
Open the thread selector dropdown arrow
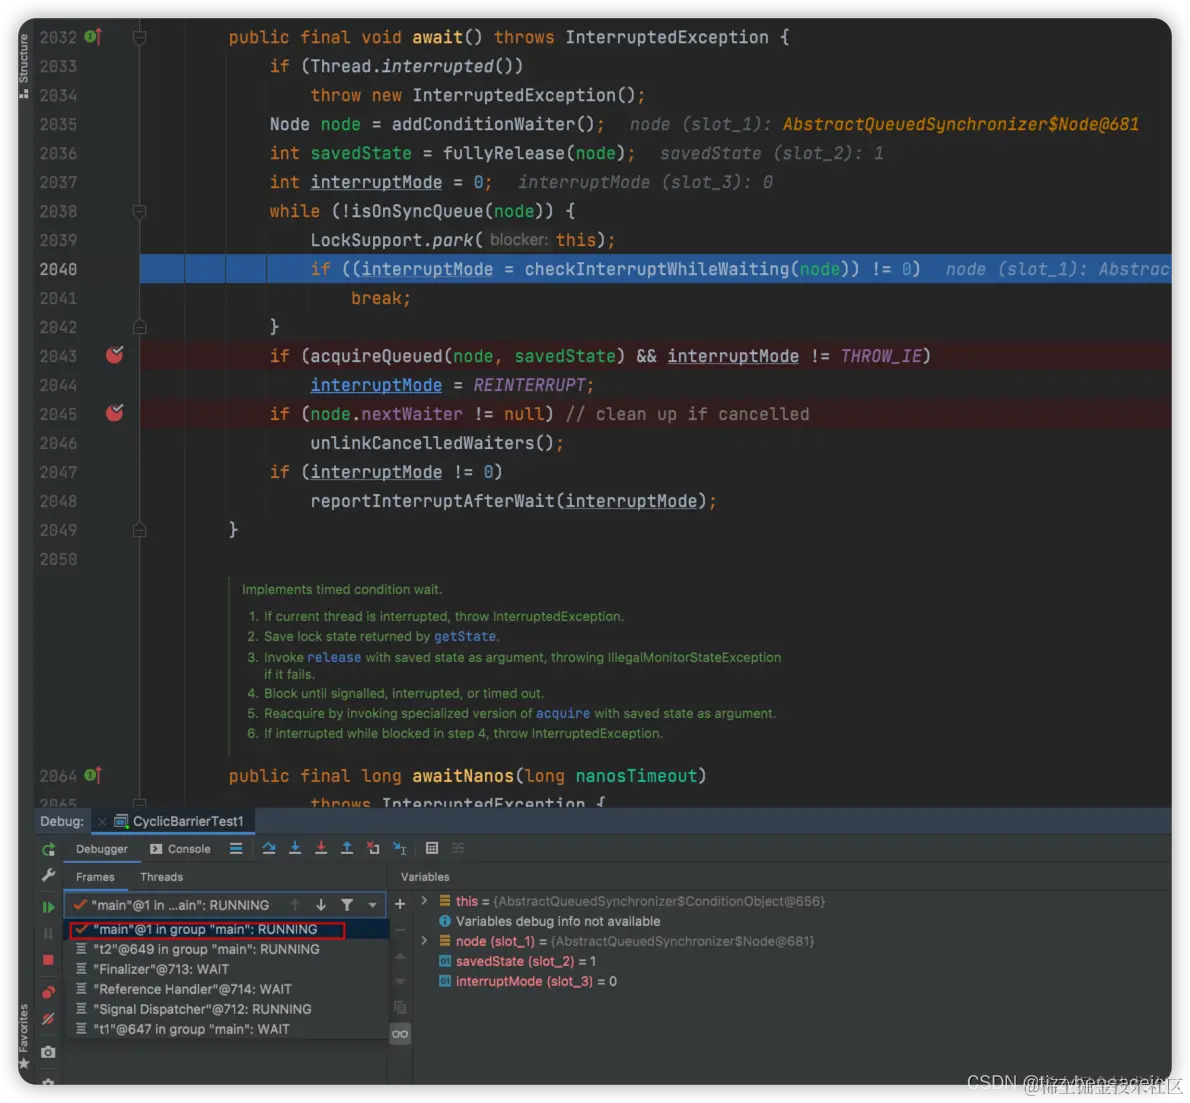coord(372,905)
